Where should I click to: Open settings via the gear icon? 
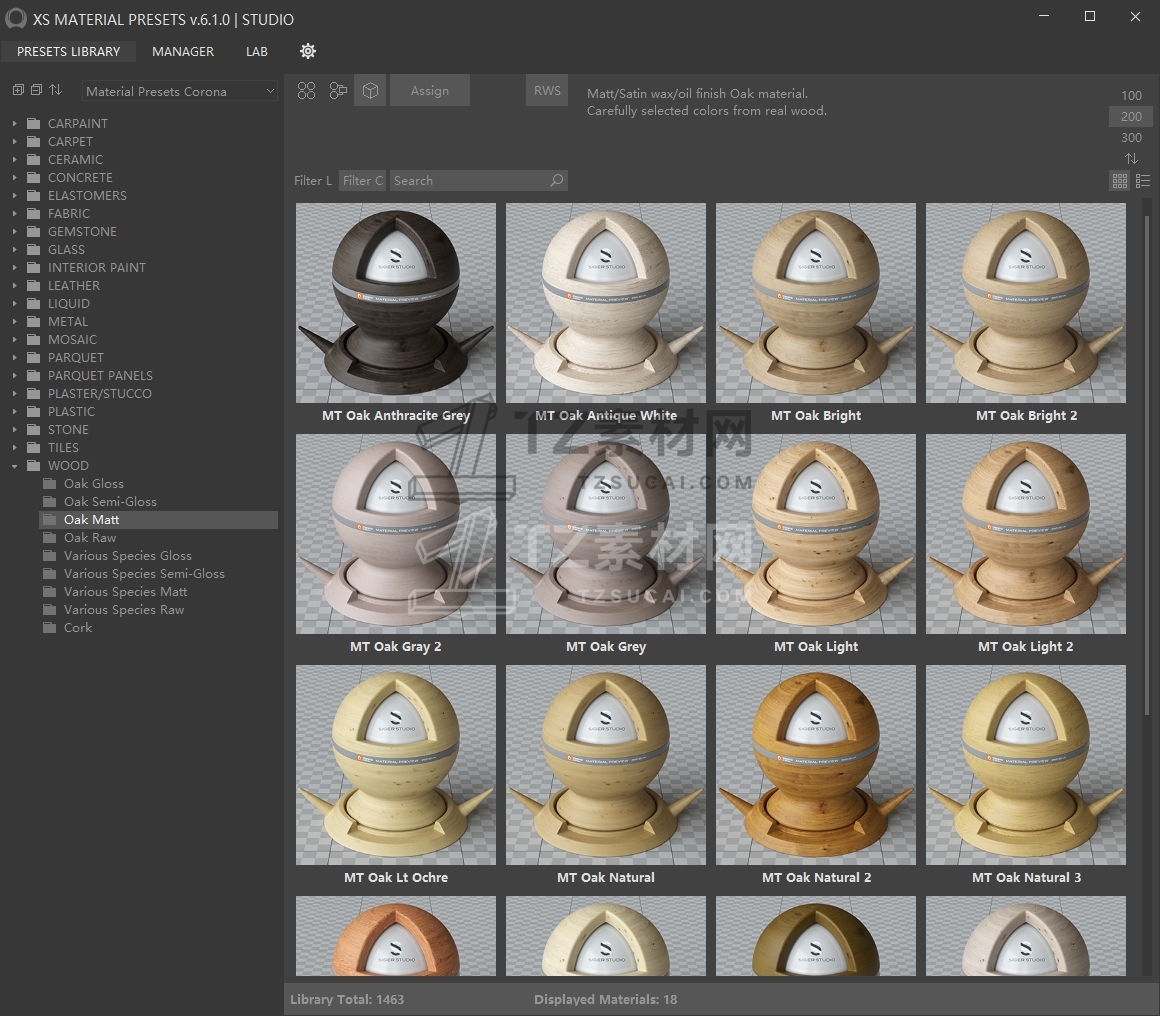click(308, 51)
